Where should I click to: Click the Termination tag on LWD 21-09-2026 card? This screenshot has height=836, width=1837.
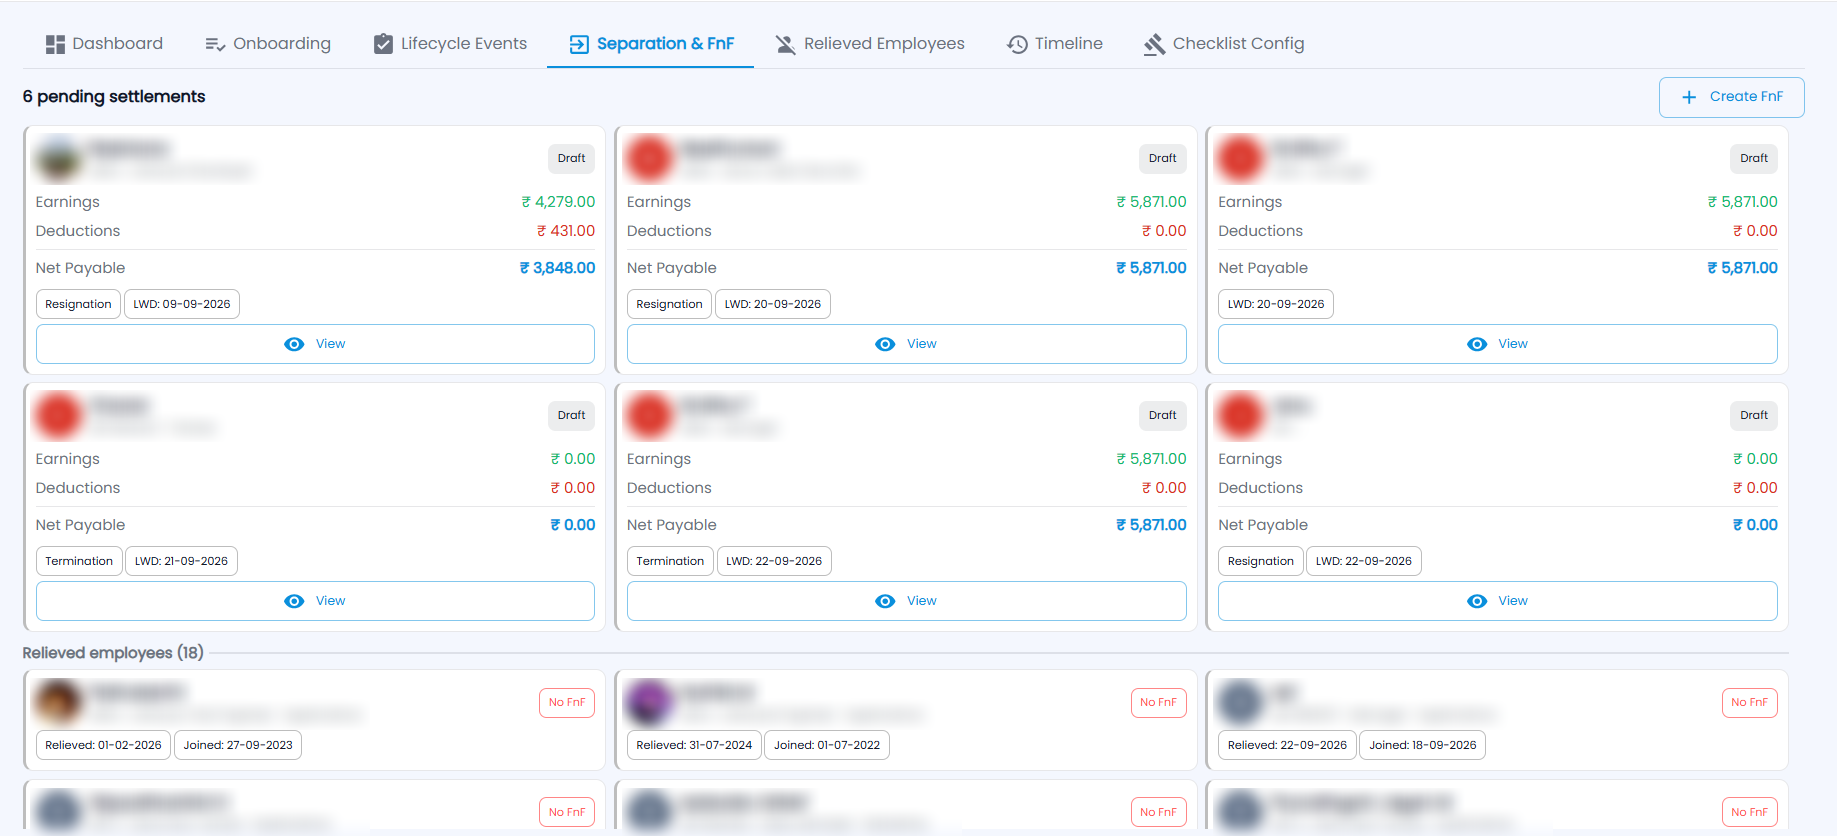click(x=79, y=561)
